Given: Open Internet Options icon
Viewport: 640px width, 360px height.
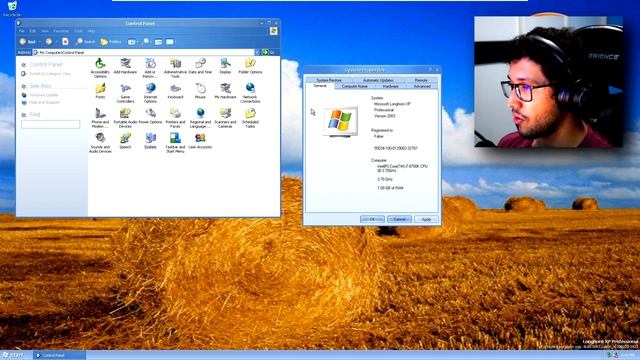Looking at the screenshot, I should 150,93.
